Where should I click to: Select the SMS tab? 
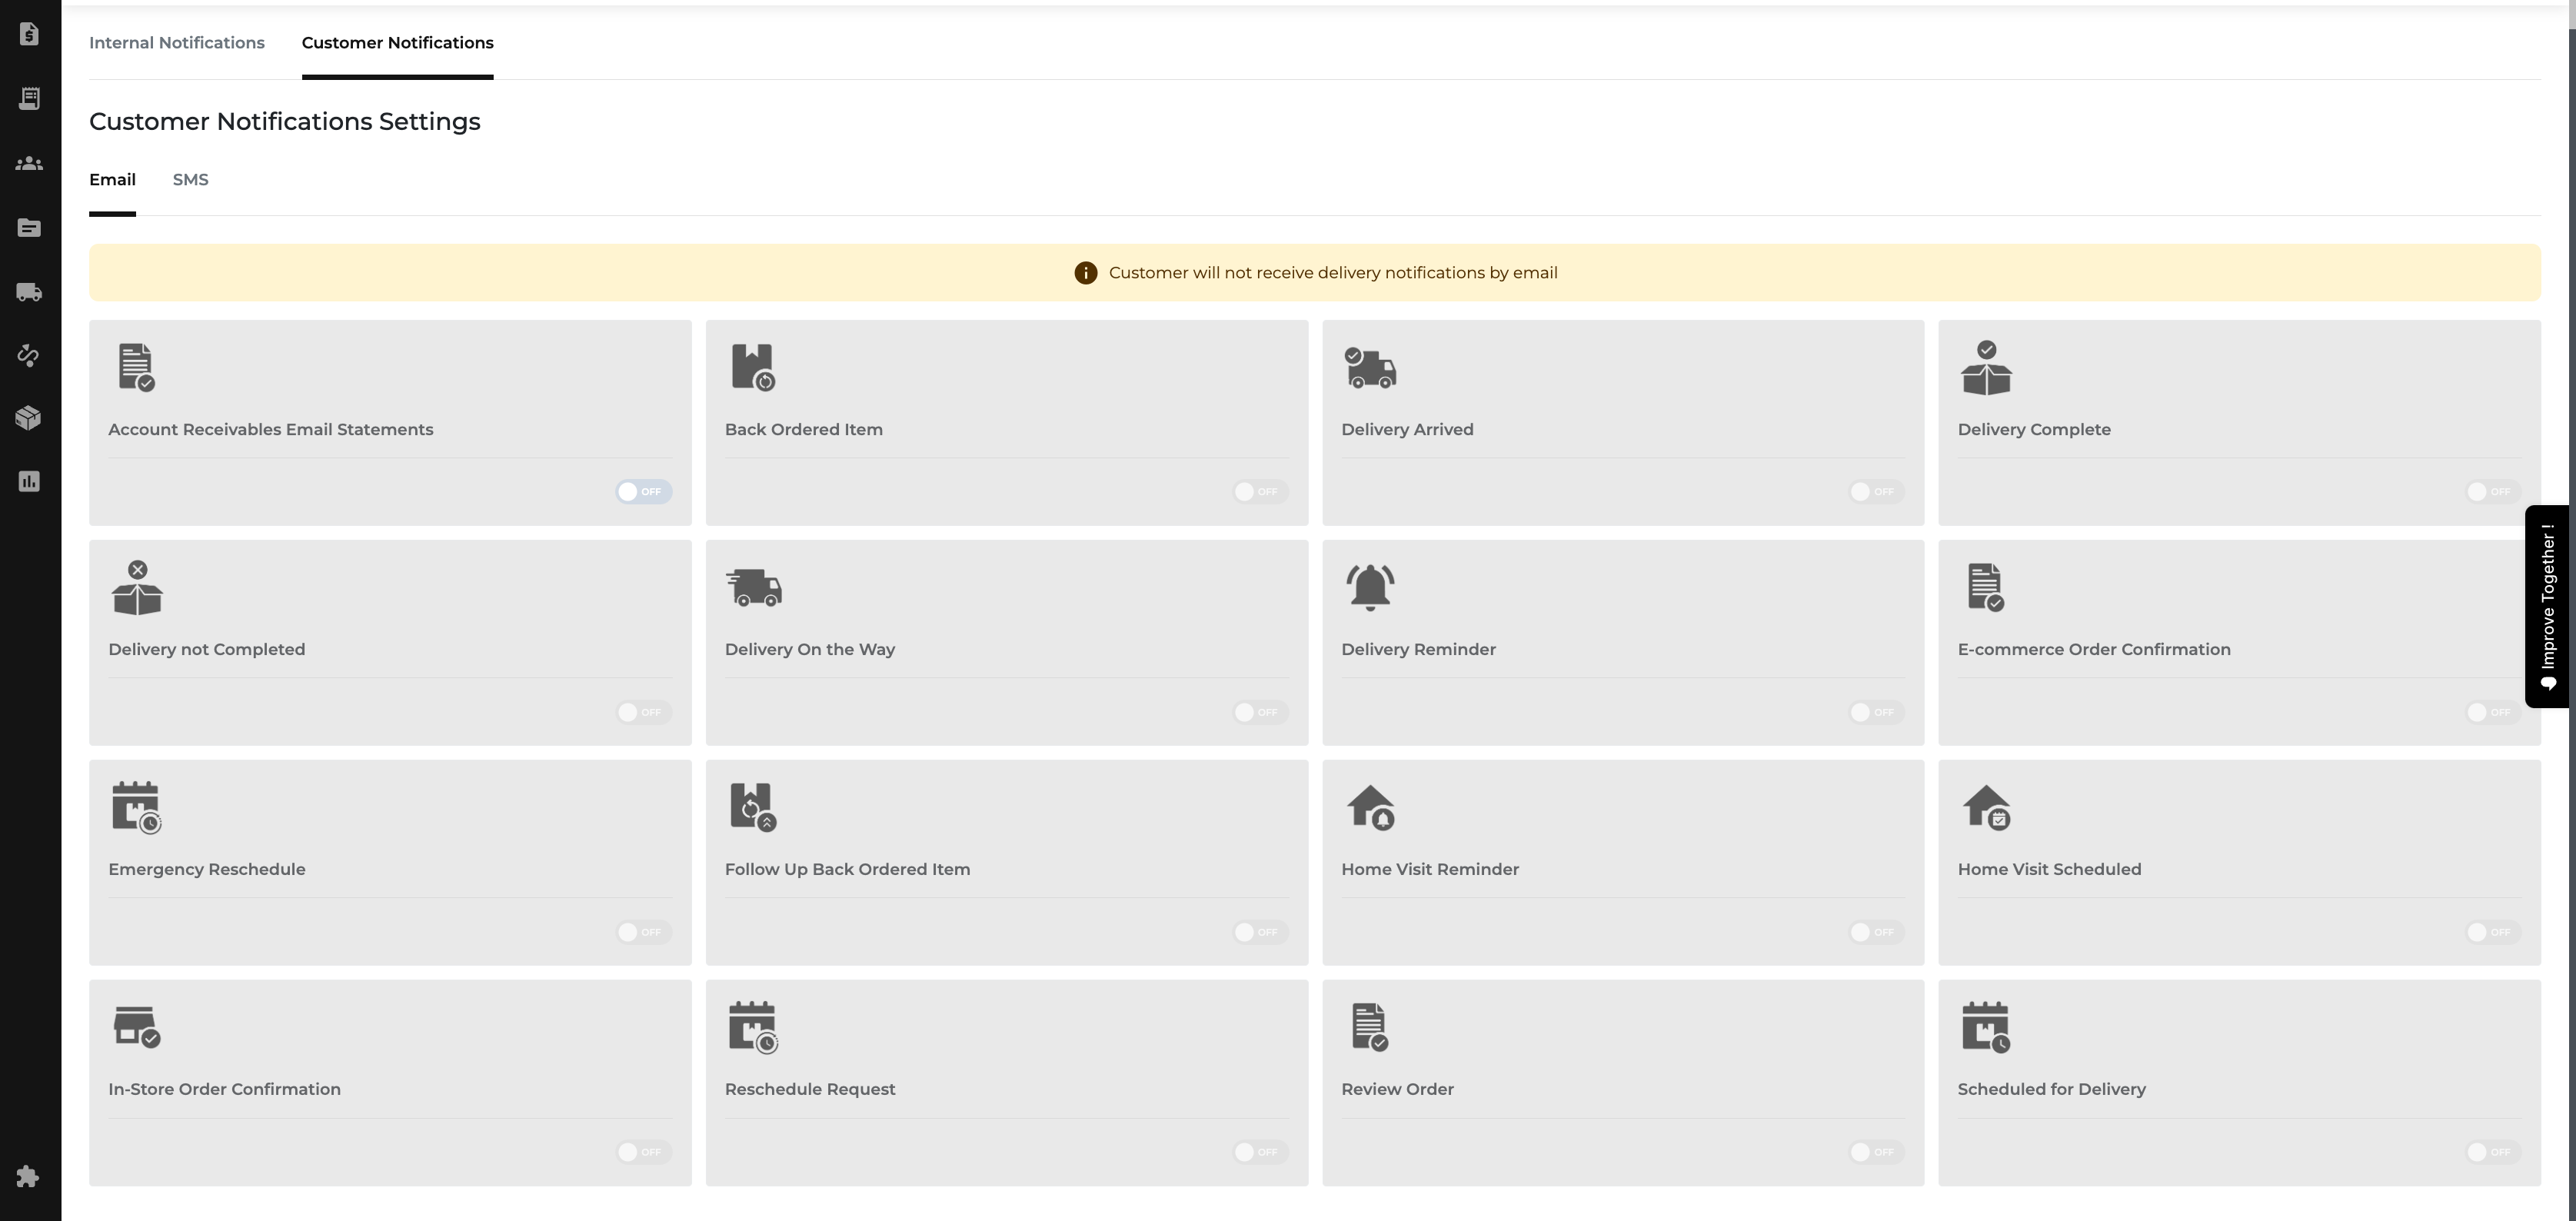coord(190,180)
